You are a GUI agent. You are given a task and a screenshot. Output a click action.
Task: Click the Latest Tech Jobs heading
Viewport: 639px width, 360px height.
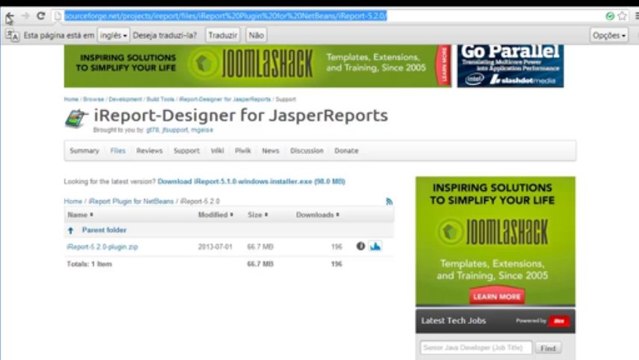[x=454, y=321]
